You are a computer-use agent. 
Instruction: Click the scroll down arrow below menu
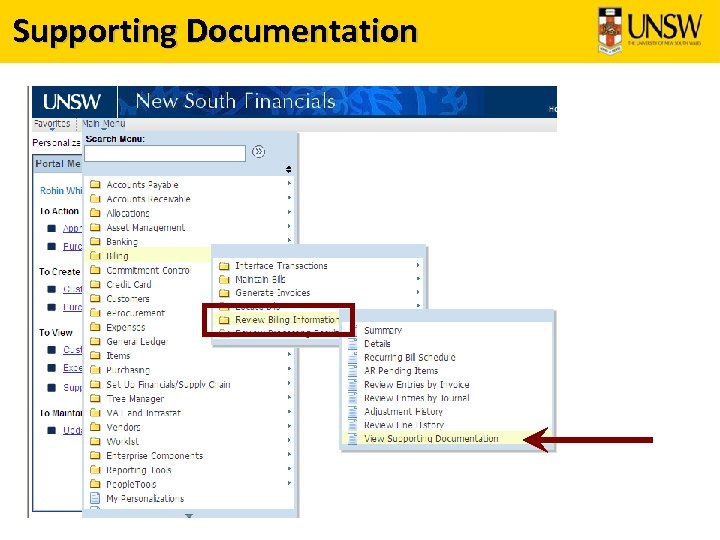189,516
